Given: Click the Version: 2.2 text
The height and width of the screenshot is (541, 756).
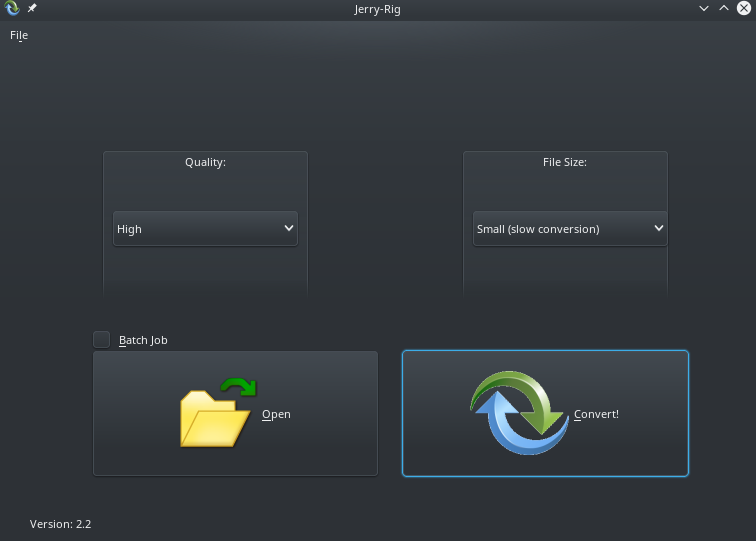Looking at the screenshot, I should pyautogui.click(x=61, y=523).
